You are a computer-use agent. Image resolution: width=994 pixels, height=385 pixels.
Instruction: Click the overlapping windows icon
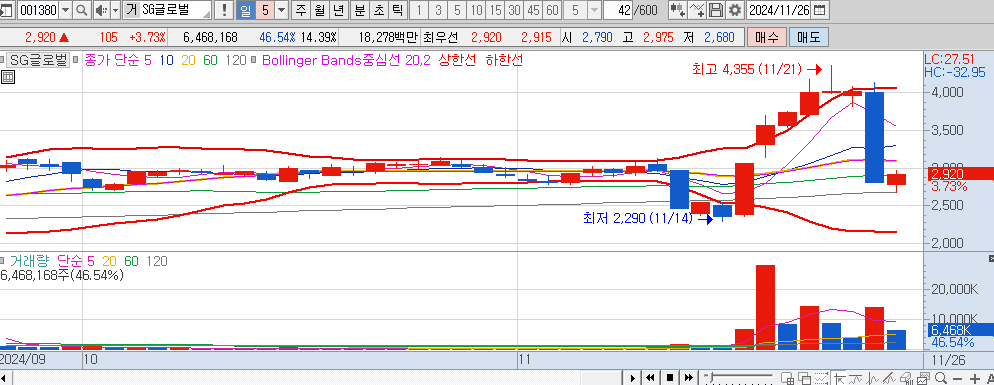[804, 378]
